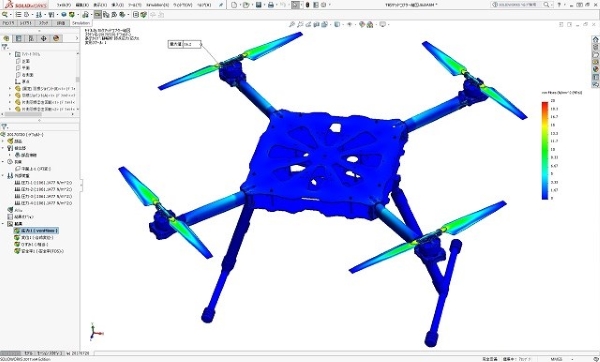The height and width of the screenshot is (362, 600).
Task: Open the DisplayManager appearance sphere tab icon
Action: pos(56,38)
